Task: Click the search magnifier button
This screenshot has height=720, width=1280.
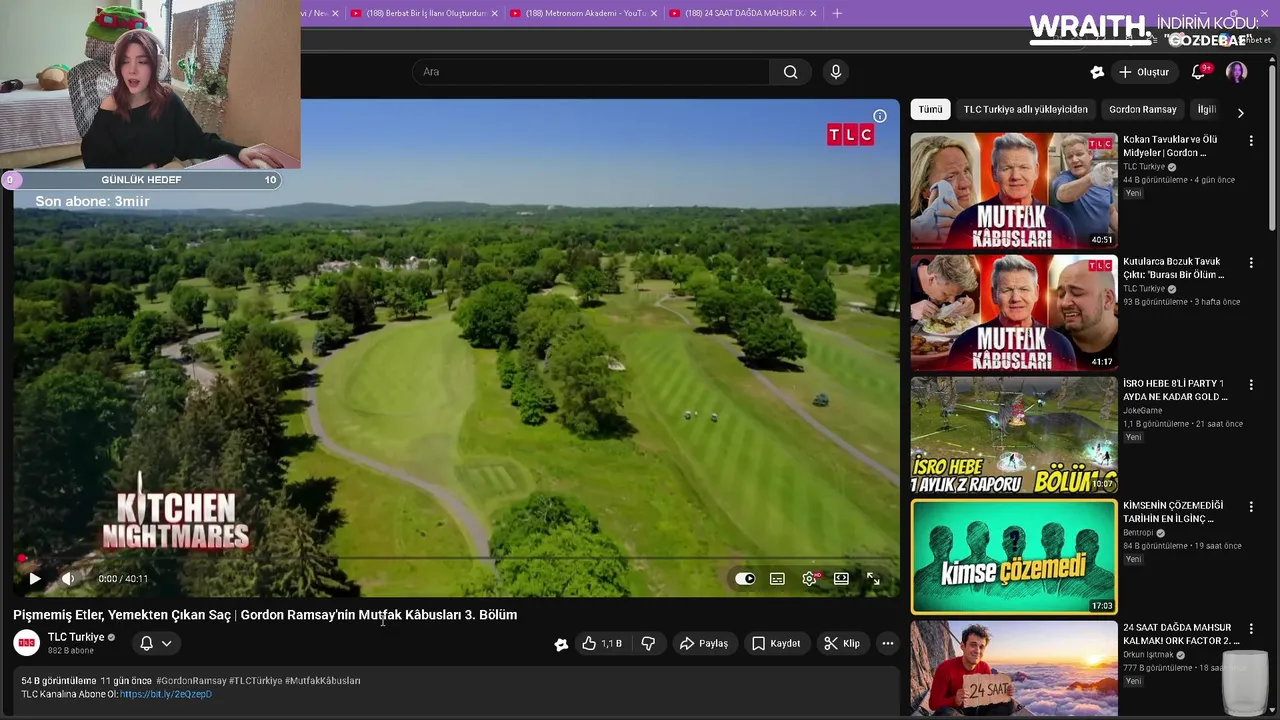Action: [790, 72]
